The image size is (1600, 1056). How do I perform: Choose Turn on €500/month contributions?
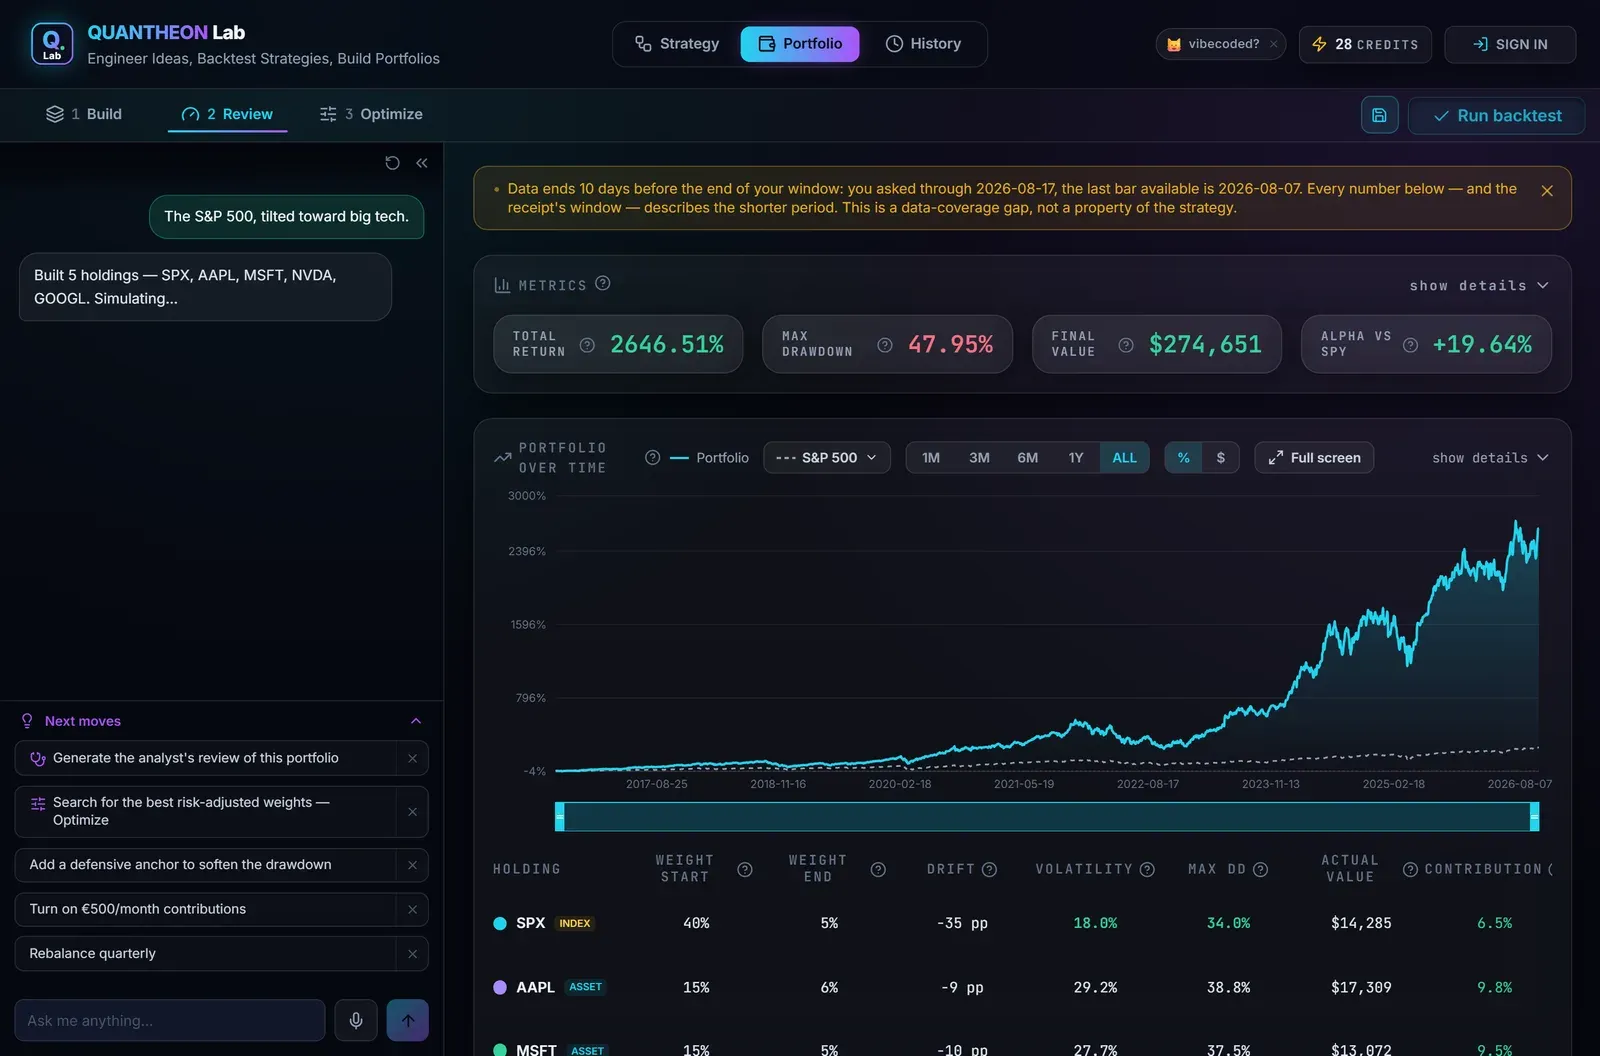(x=206, y=909)
